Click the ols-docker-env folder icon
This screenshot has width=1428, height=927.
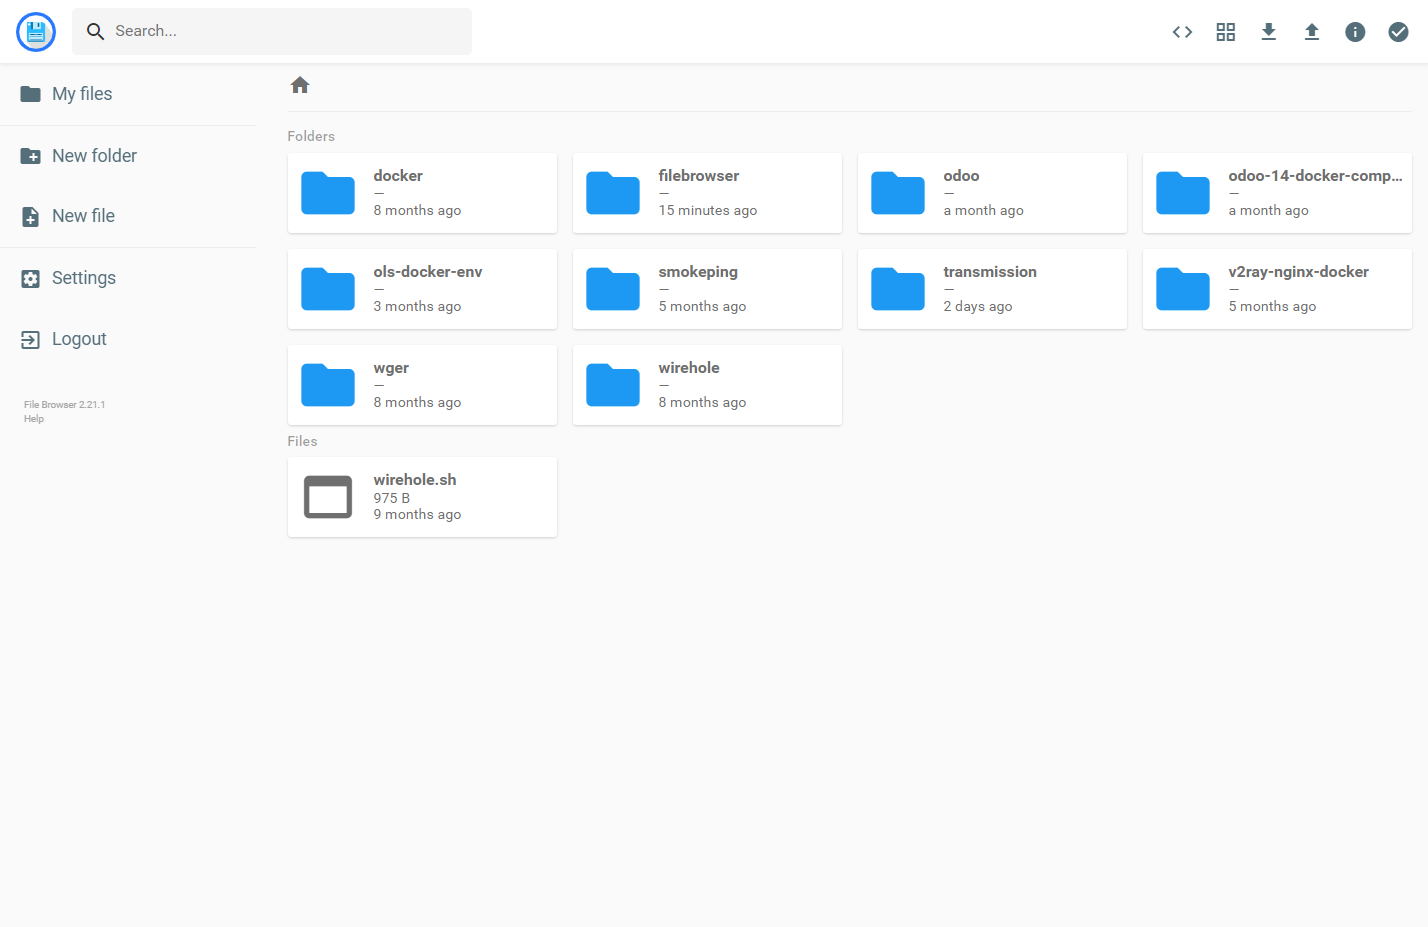[328, 289]
